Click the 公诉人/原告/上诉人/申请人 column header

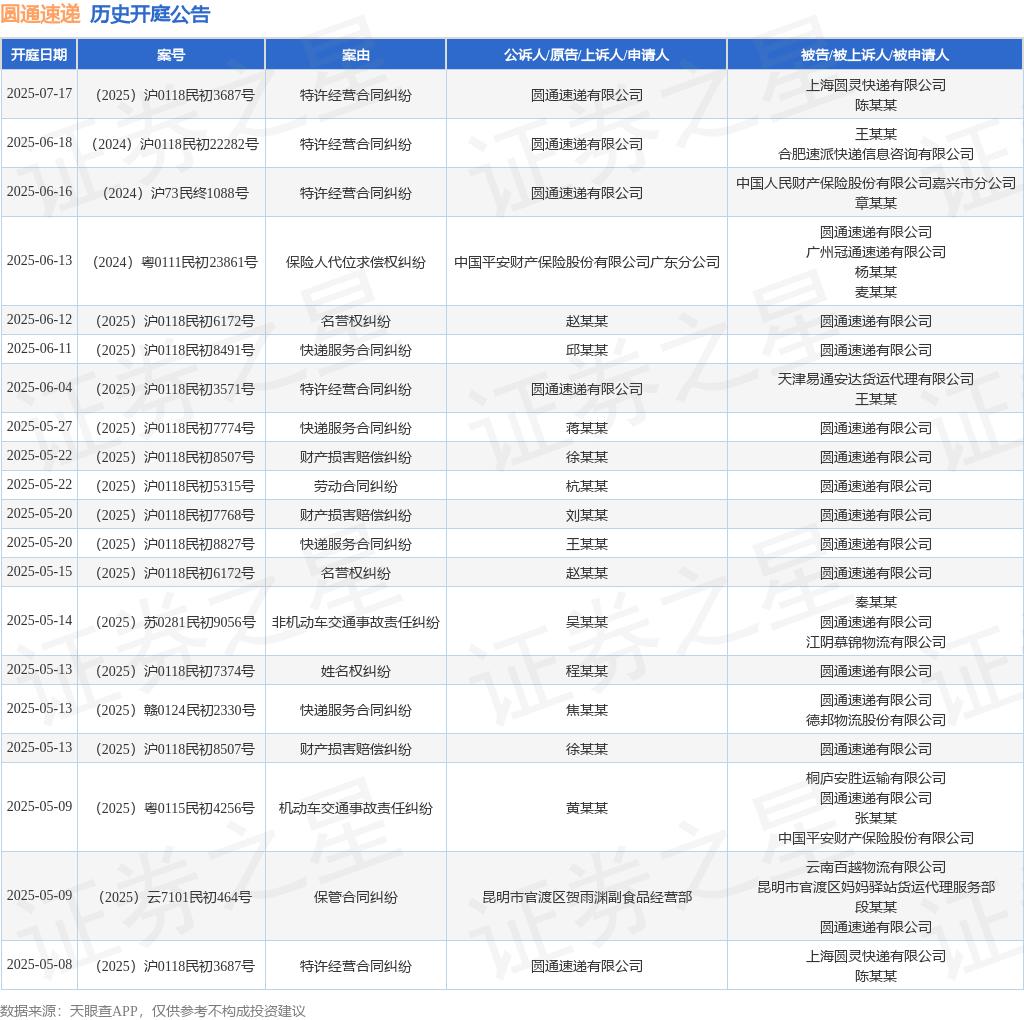click(x=586, y=55)
